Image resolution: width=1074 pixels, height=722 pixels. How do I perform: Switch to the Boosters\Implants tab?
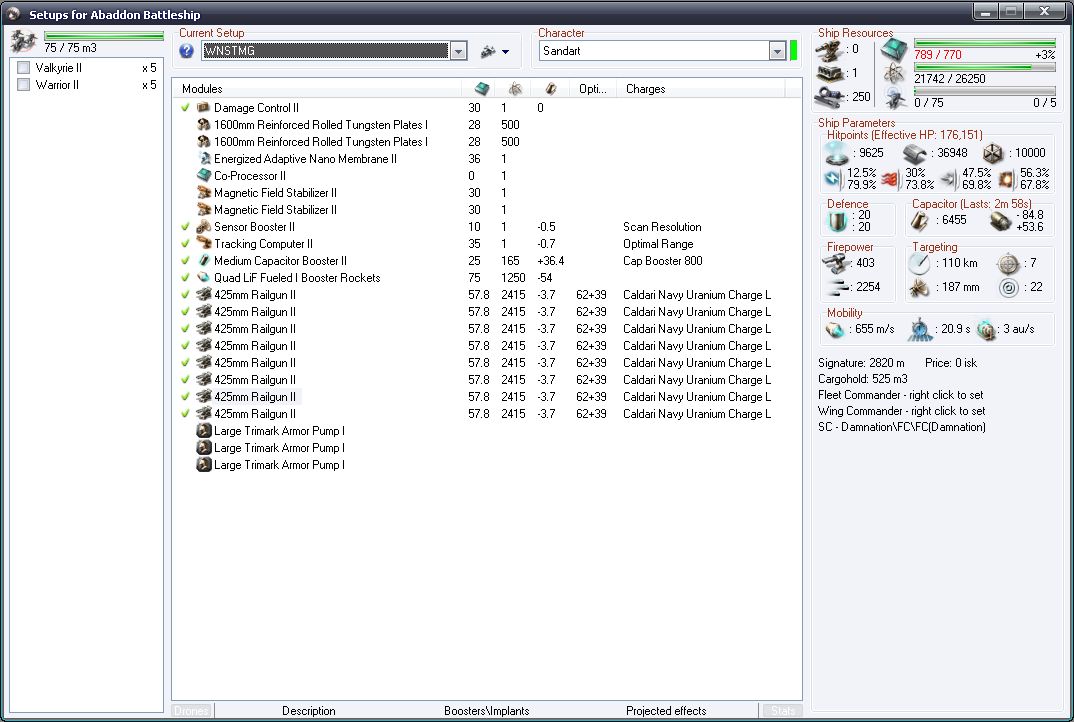pos(486,711)
